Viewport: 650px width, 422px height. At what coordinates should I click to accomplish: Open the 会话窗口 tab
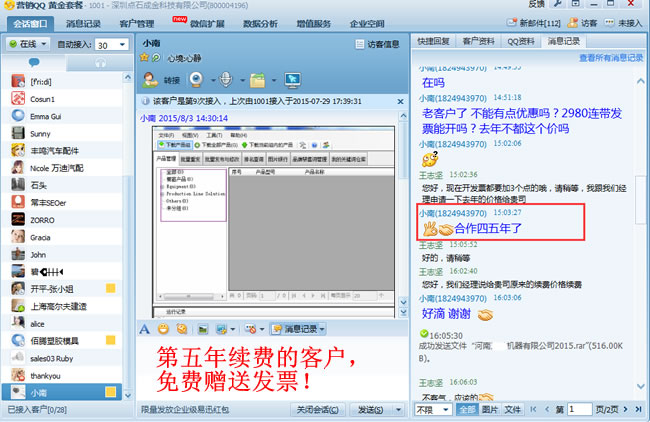point(30,24)
